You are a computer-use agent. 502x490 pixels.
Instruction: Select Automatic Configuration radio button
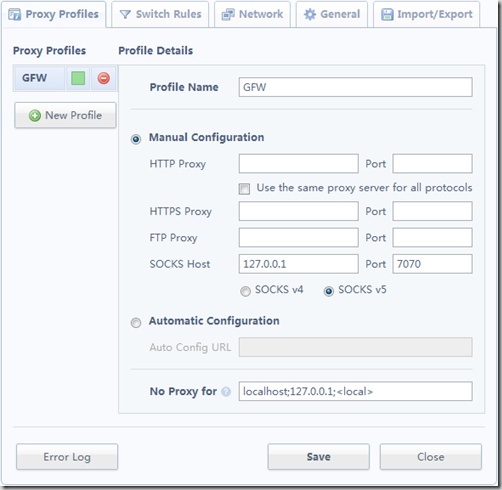click(136, 323)
